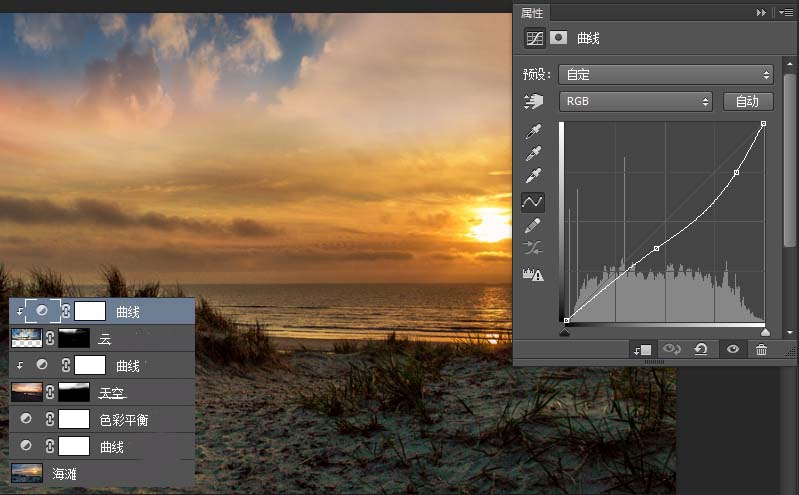Click the scrollbar up arrow in Properties
Screen dimensions: 799x495
click(x=790, y=64)
